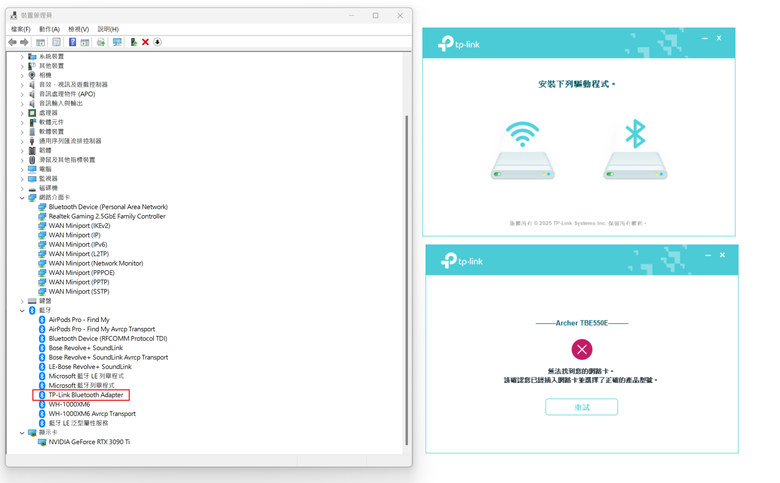Select WAN Miniport (IKEv2) entry

[x=79, y=226]
